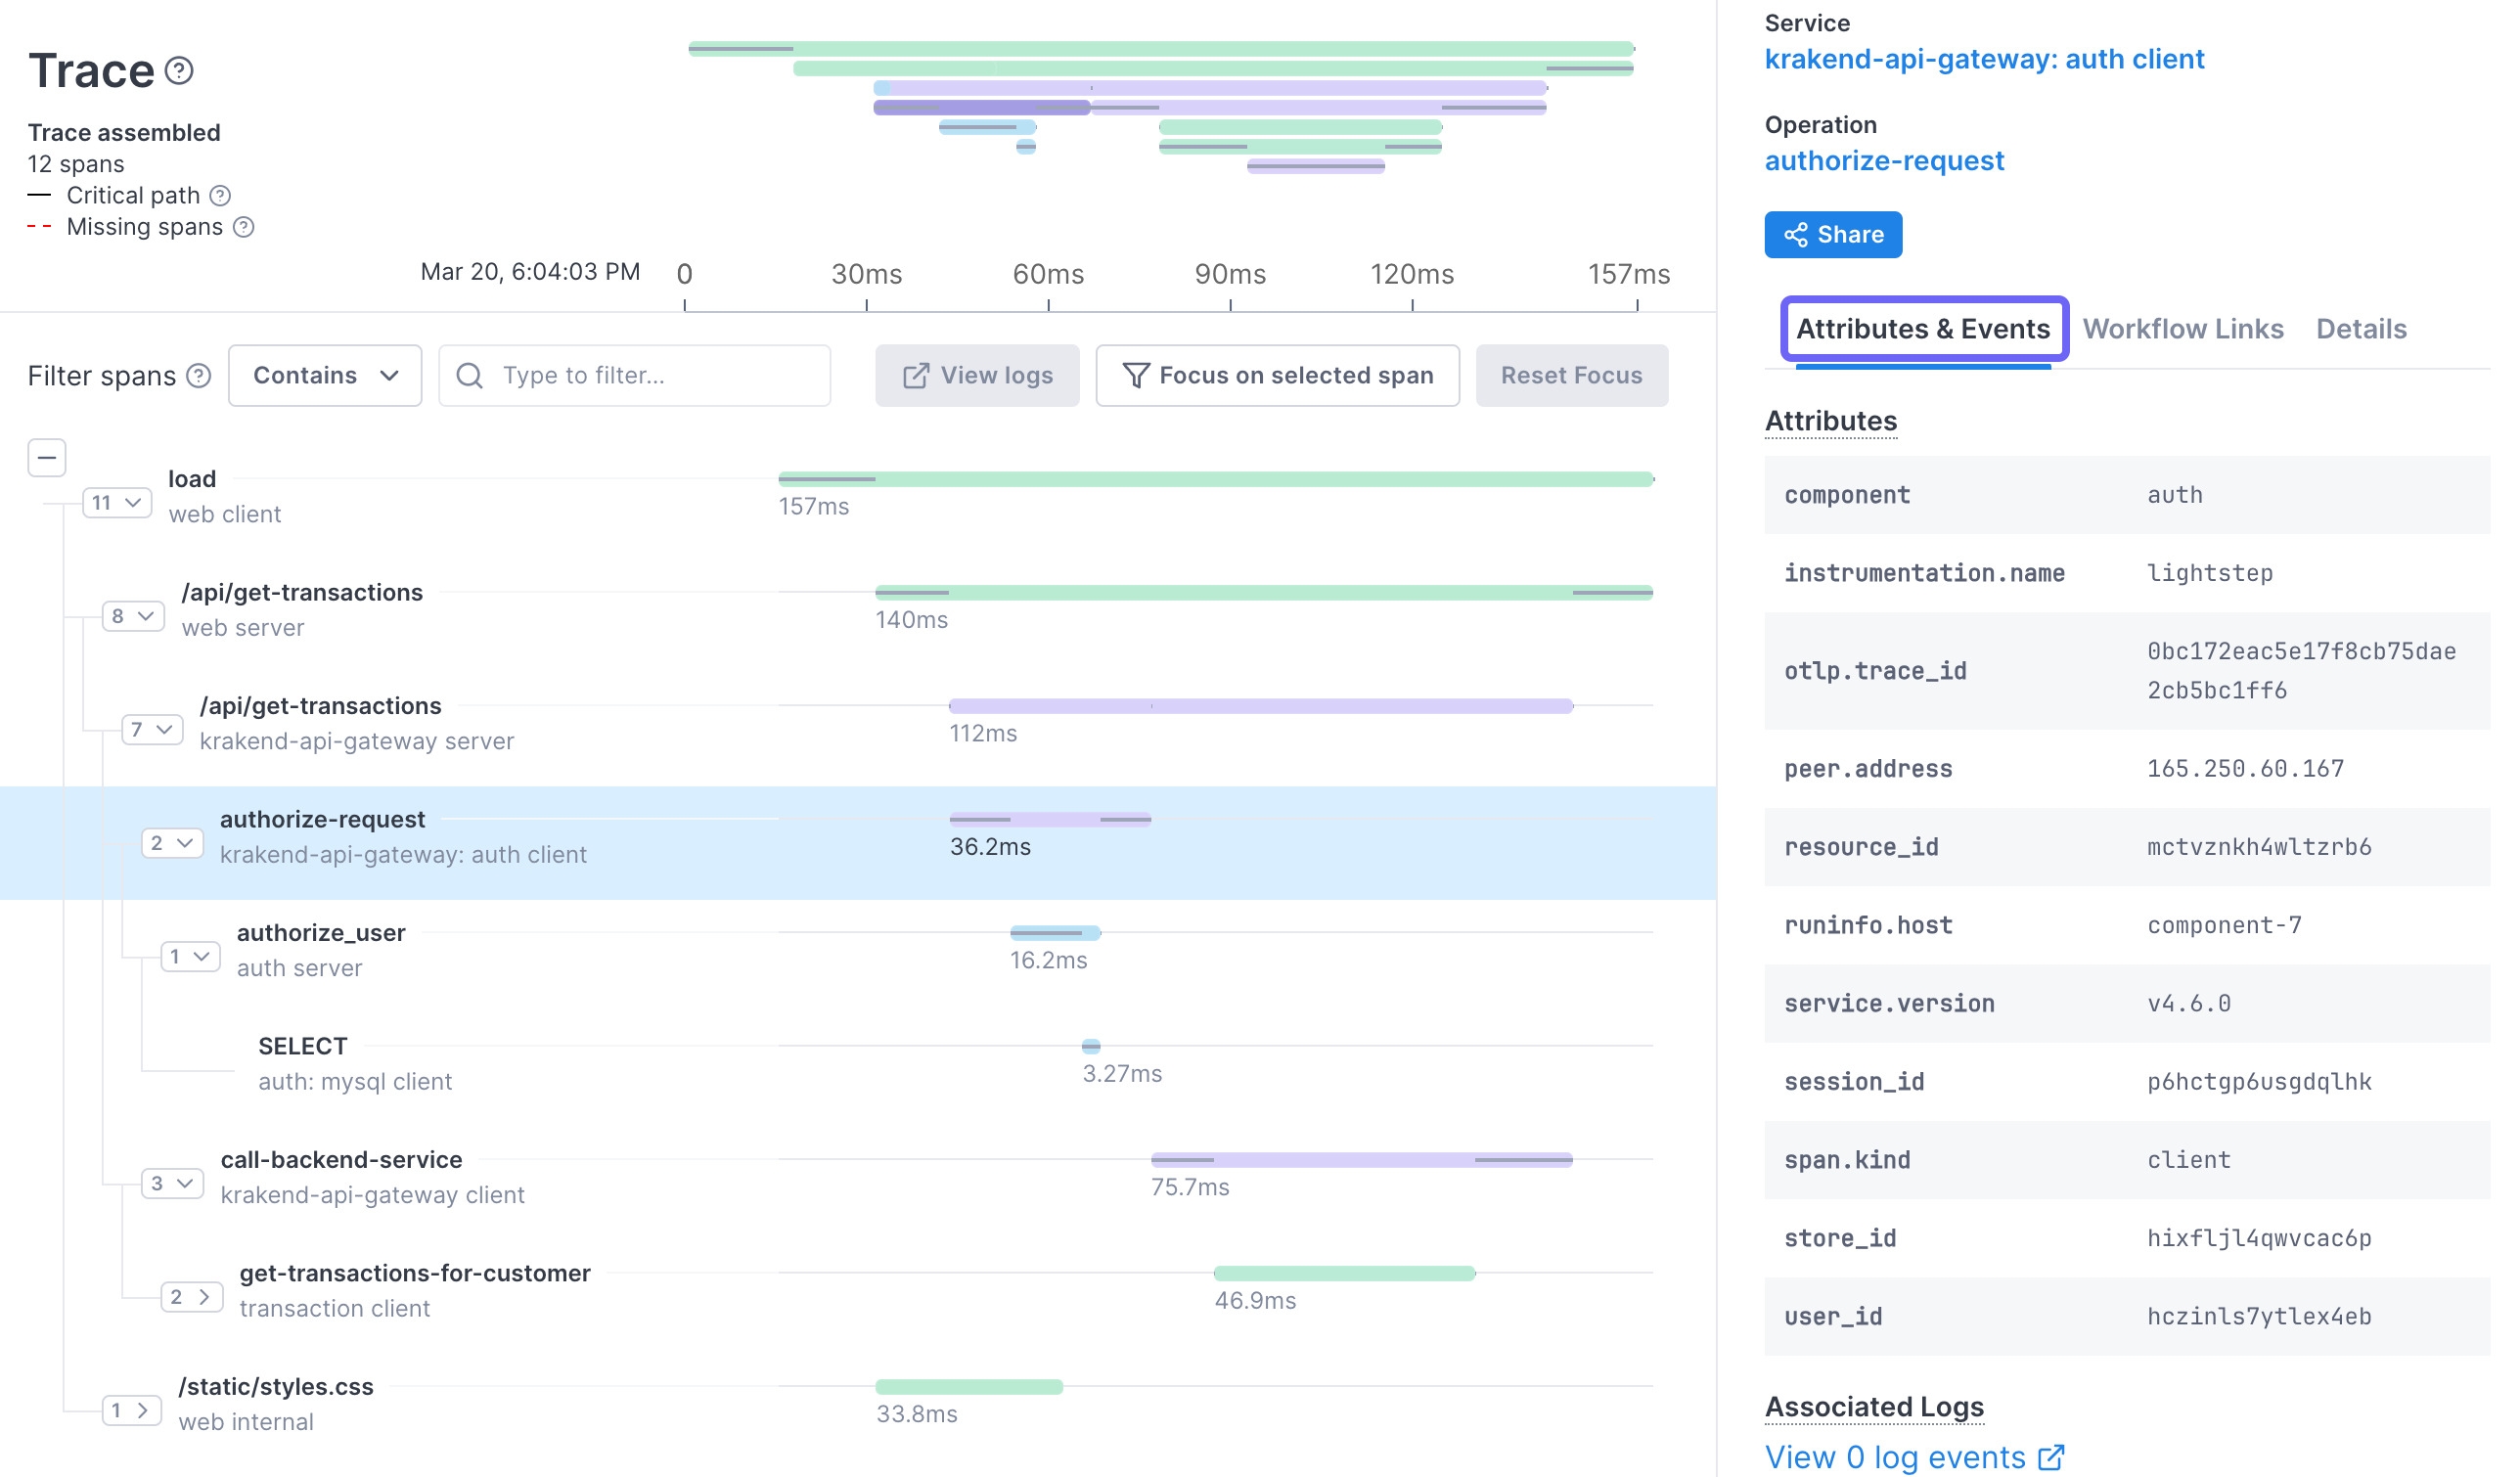Open the Trace help tooltip
The image size is (2520, 1477).
(180, 70)
